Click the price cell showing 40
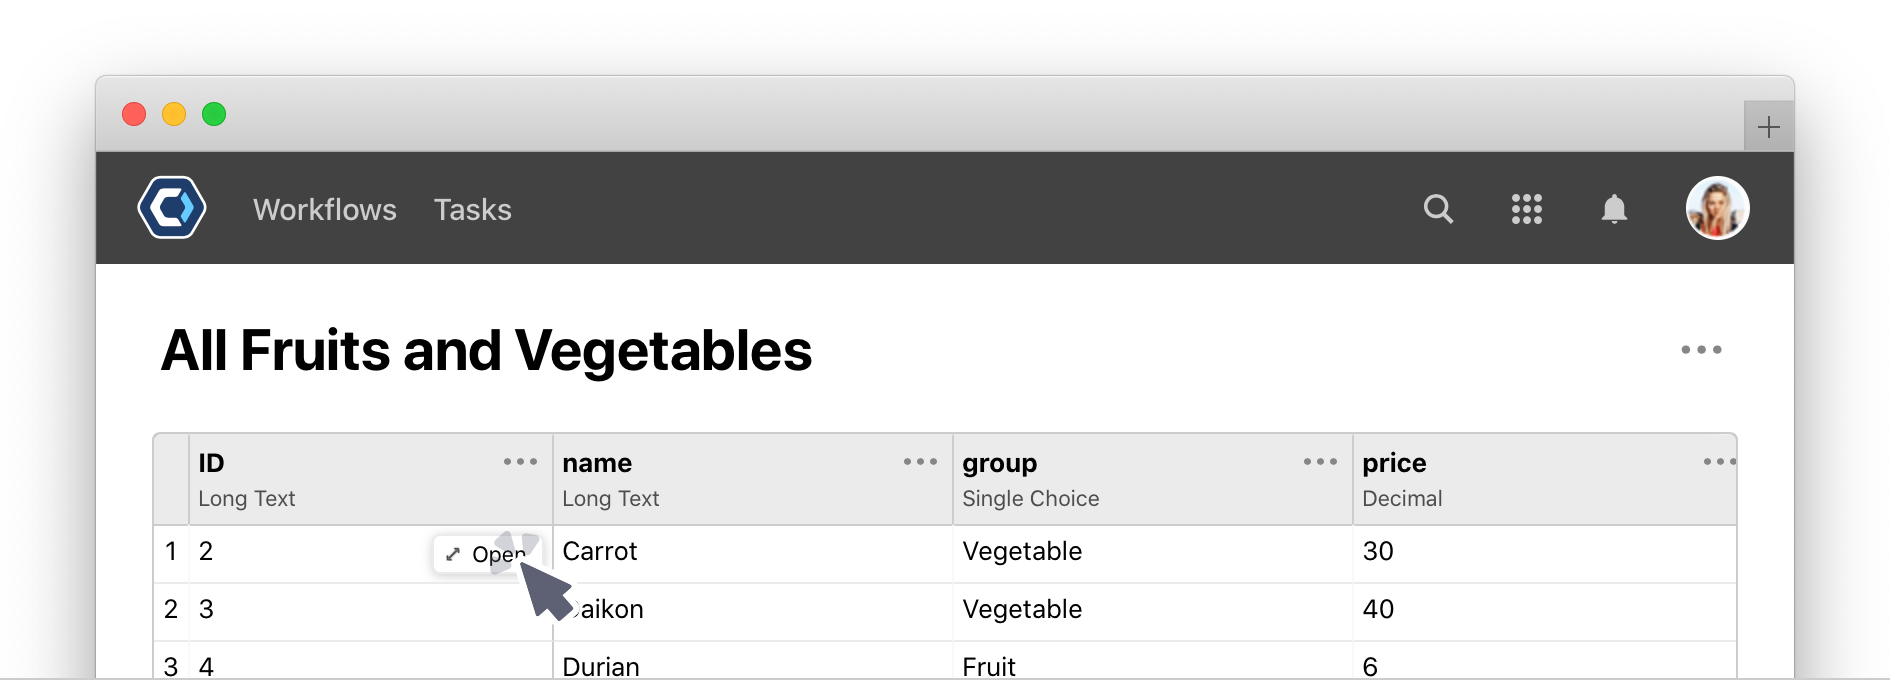 pos(1544,610)
